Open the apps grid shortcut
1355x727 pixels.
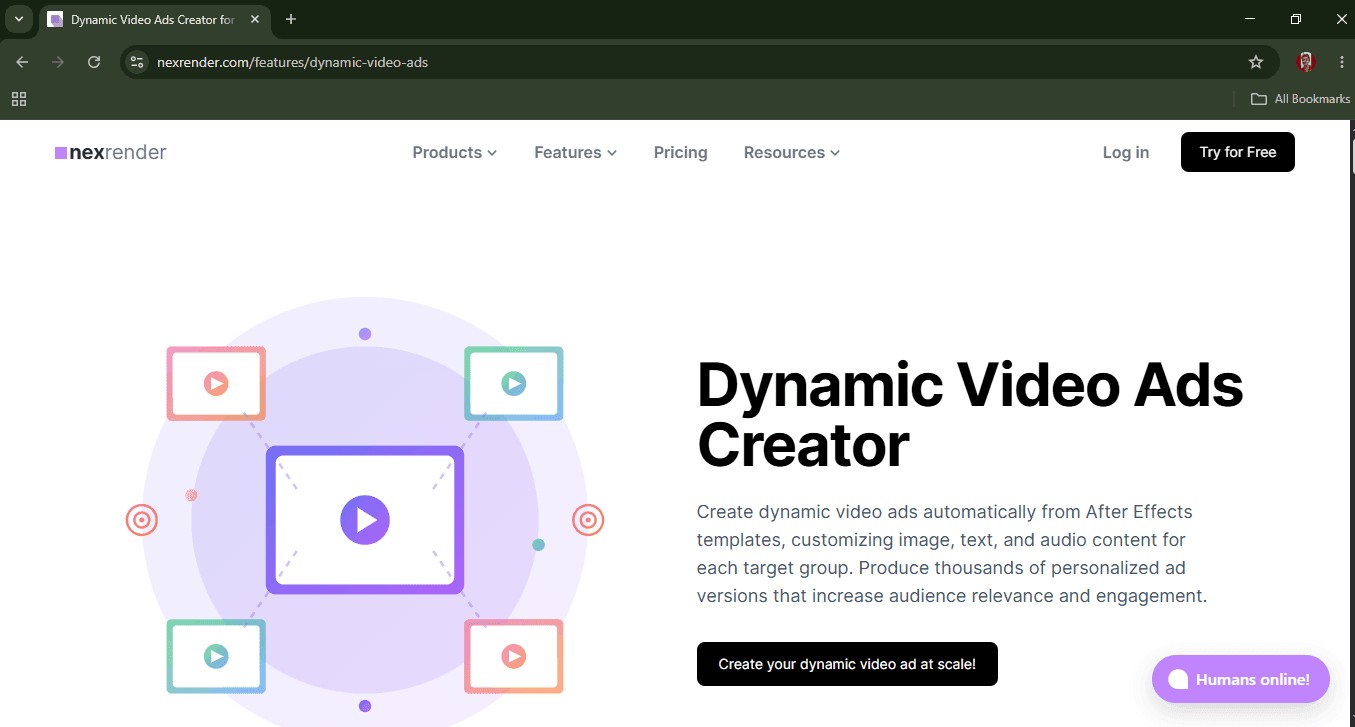(x=18, y=99)
